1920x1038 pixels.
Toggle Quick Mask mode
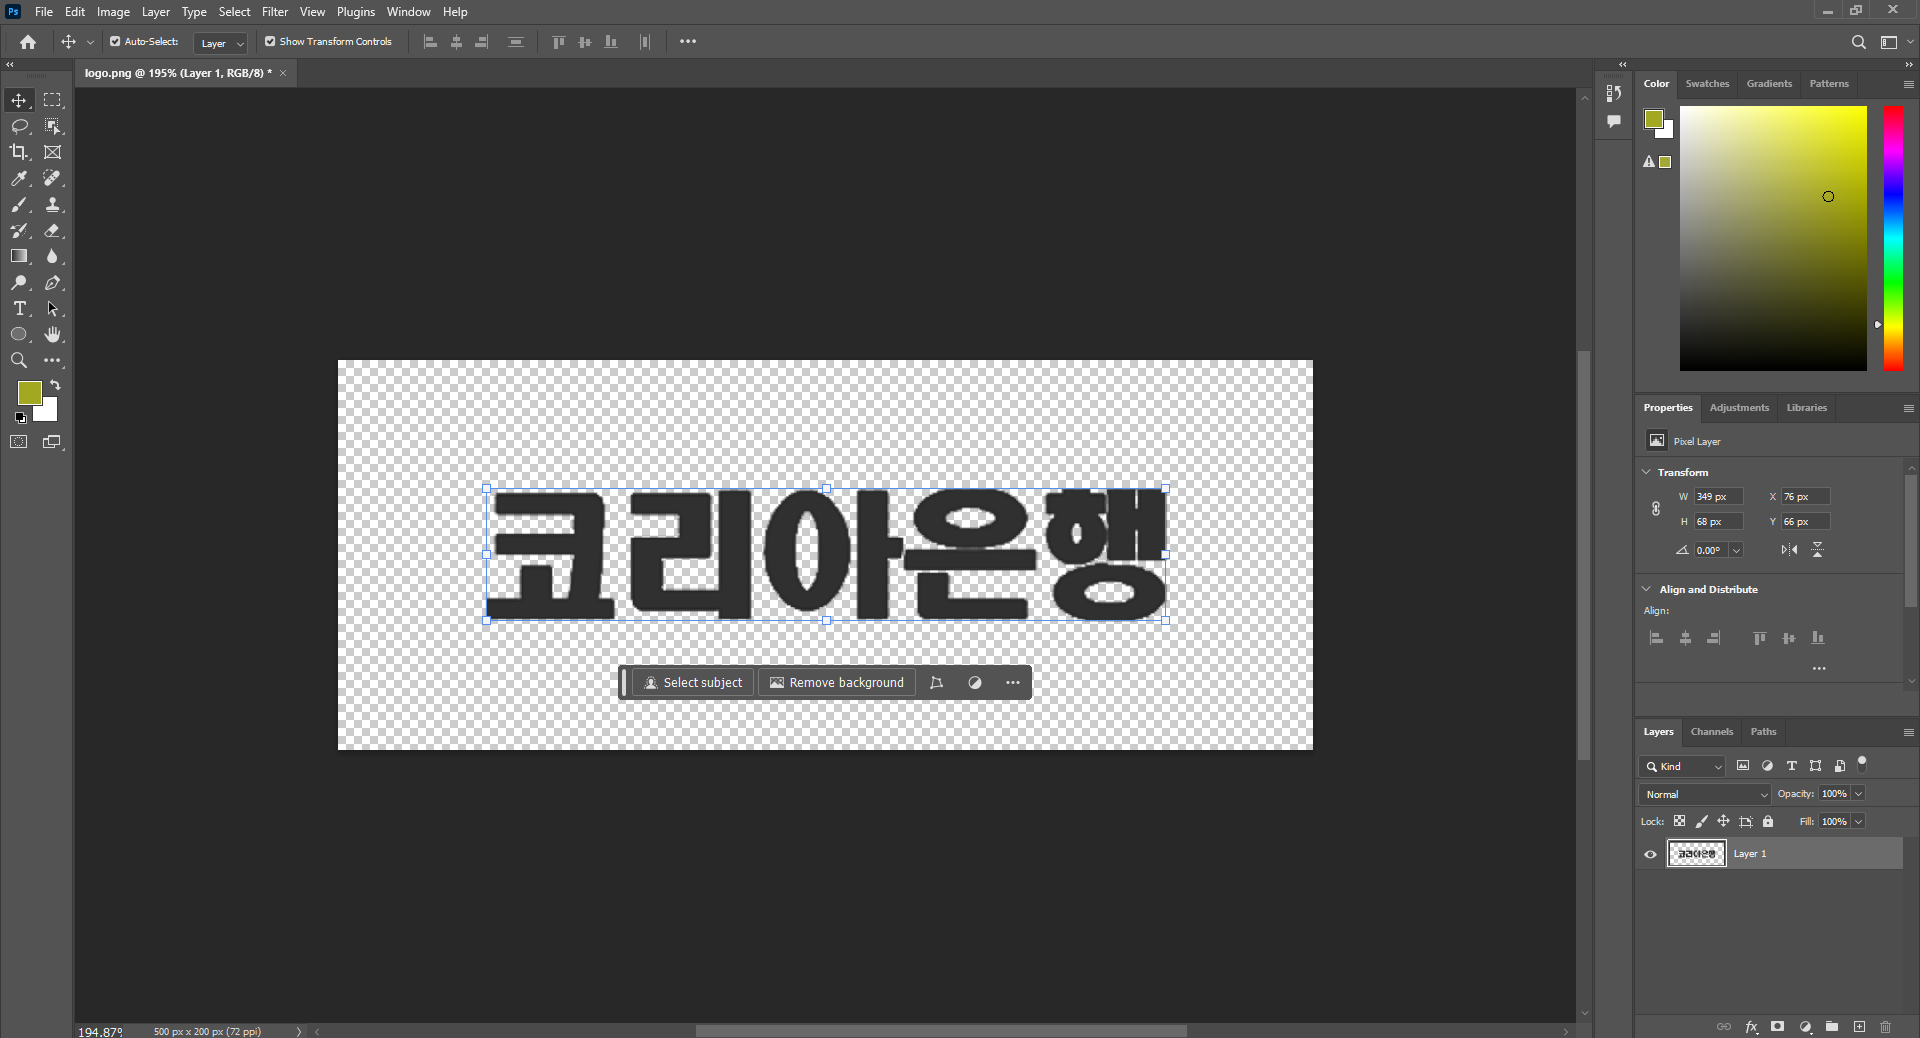(x=19, y=442)
